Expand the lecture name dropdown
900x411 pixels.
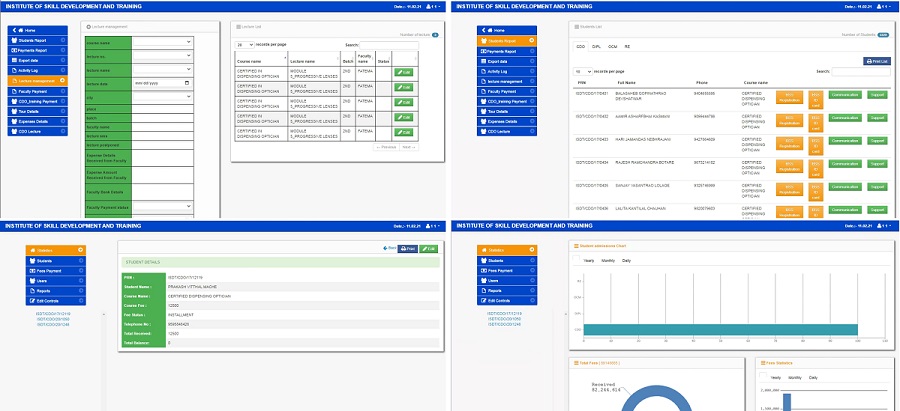(x=163, y=69)
